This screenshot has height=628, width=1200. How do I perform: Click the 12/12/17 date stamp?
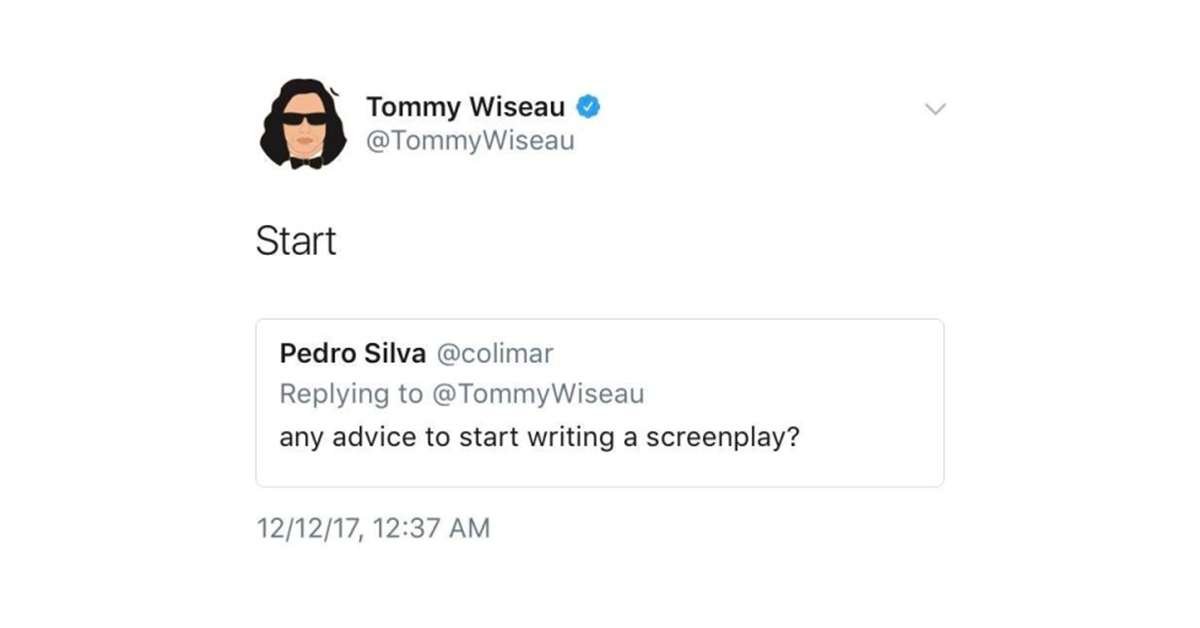coord(308,528)
